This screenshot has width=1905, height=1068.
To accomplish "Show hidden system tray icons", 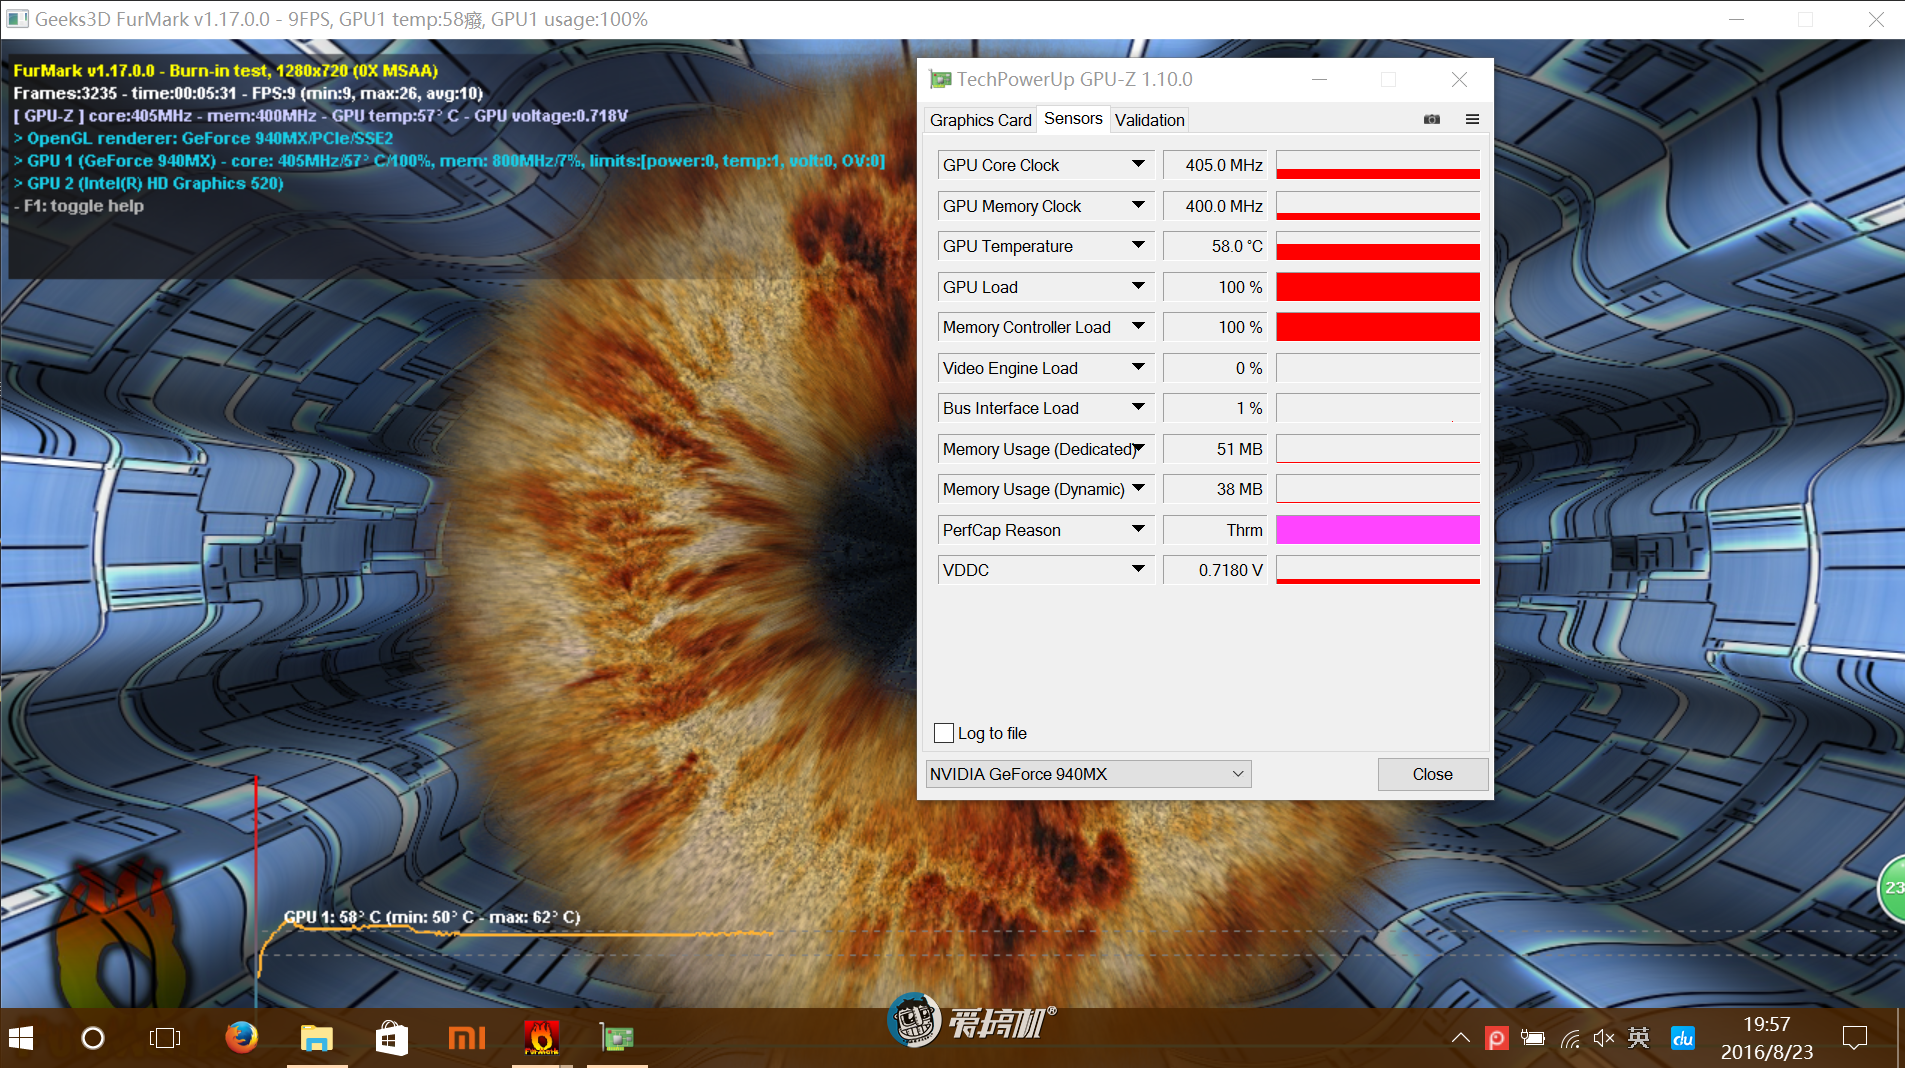I will [1460, 1038].
